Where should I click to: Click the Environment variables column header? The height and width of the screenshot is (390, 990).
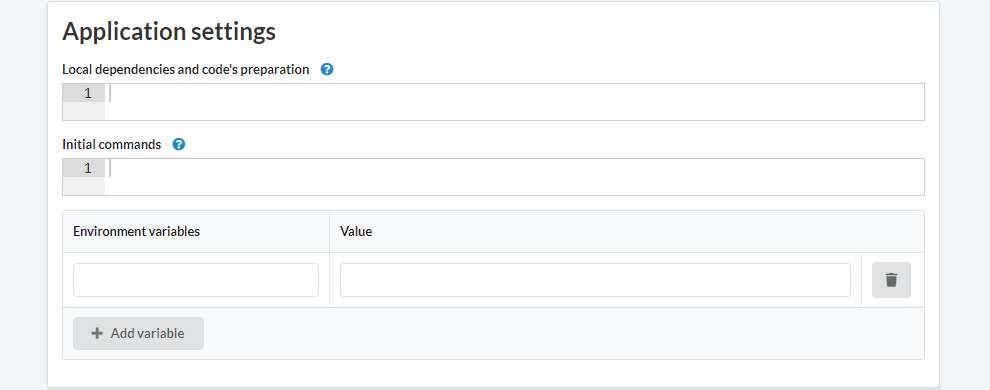(x=136, y=232)
